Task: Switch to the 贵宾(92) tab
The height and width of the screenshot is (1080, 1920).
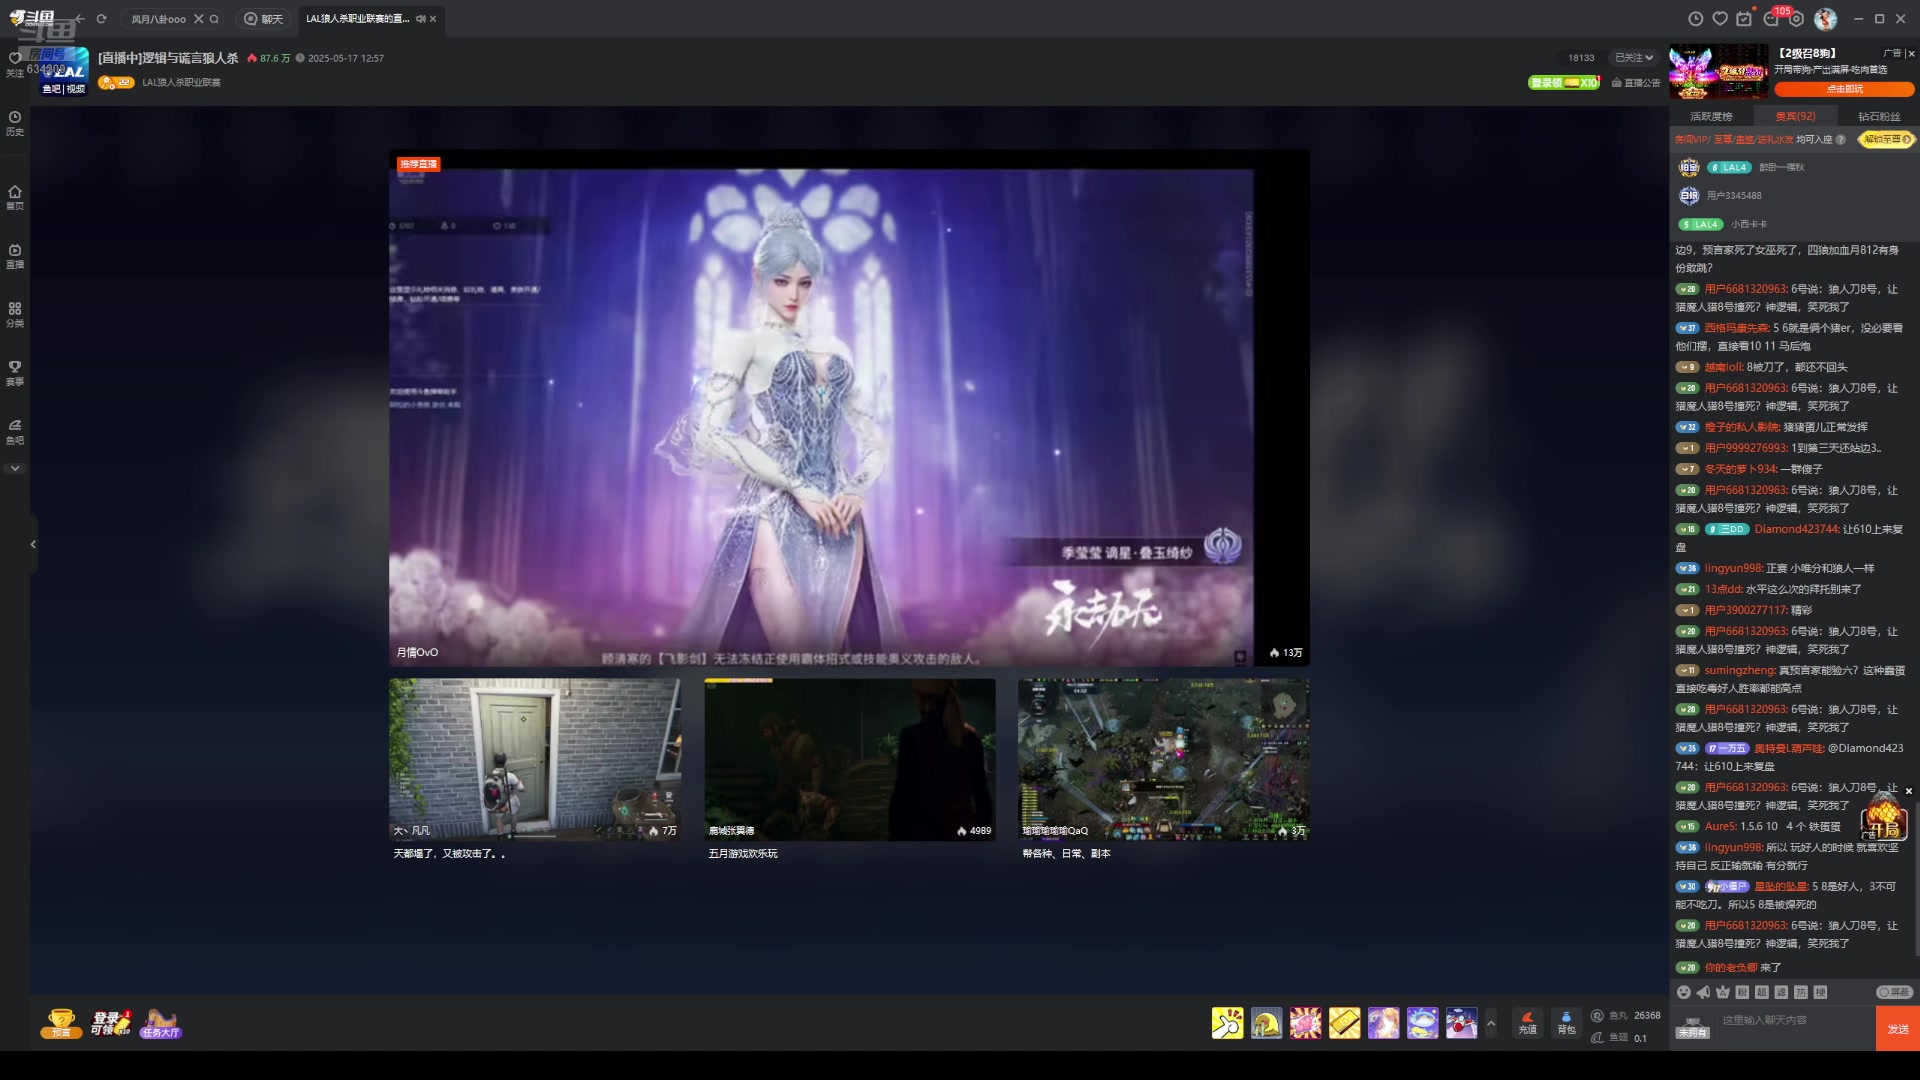Action: tap(1795, 117)
